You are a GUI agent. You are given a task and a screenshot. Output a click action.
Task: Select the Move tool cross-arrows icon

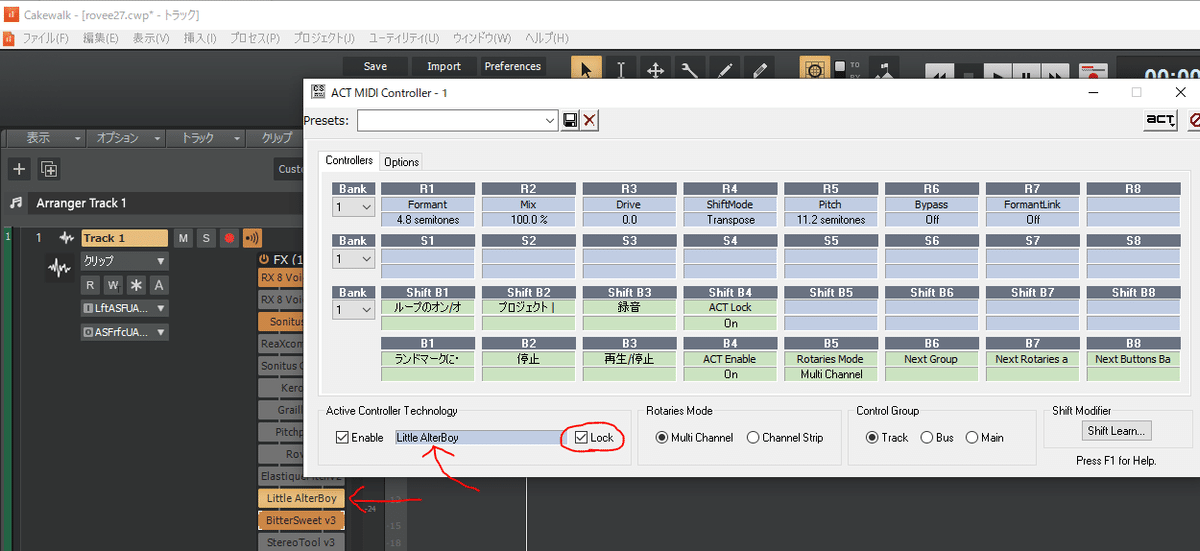click(656, 70)
